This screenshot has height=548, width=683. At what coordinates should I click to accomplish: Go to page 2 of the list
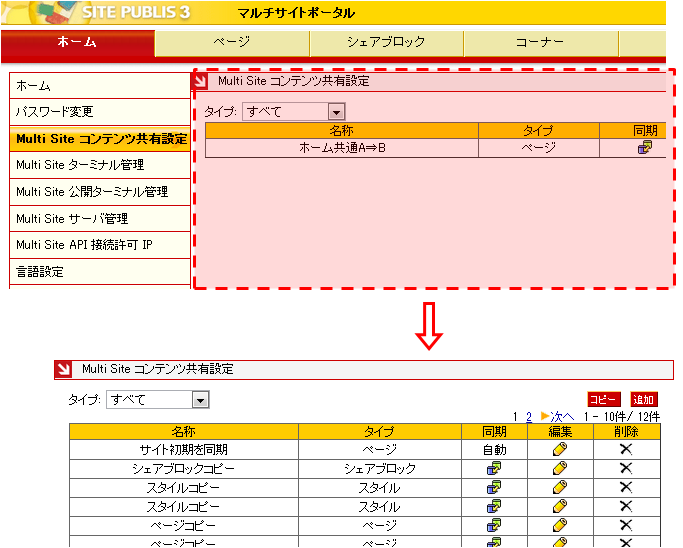(529, 417)
